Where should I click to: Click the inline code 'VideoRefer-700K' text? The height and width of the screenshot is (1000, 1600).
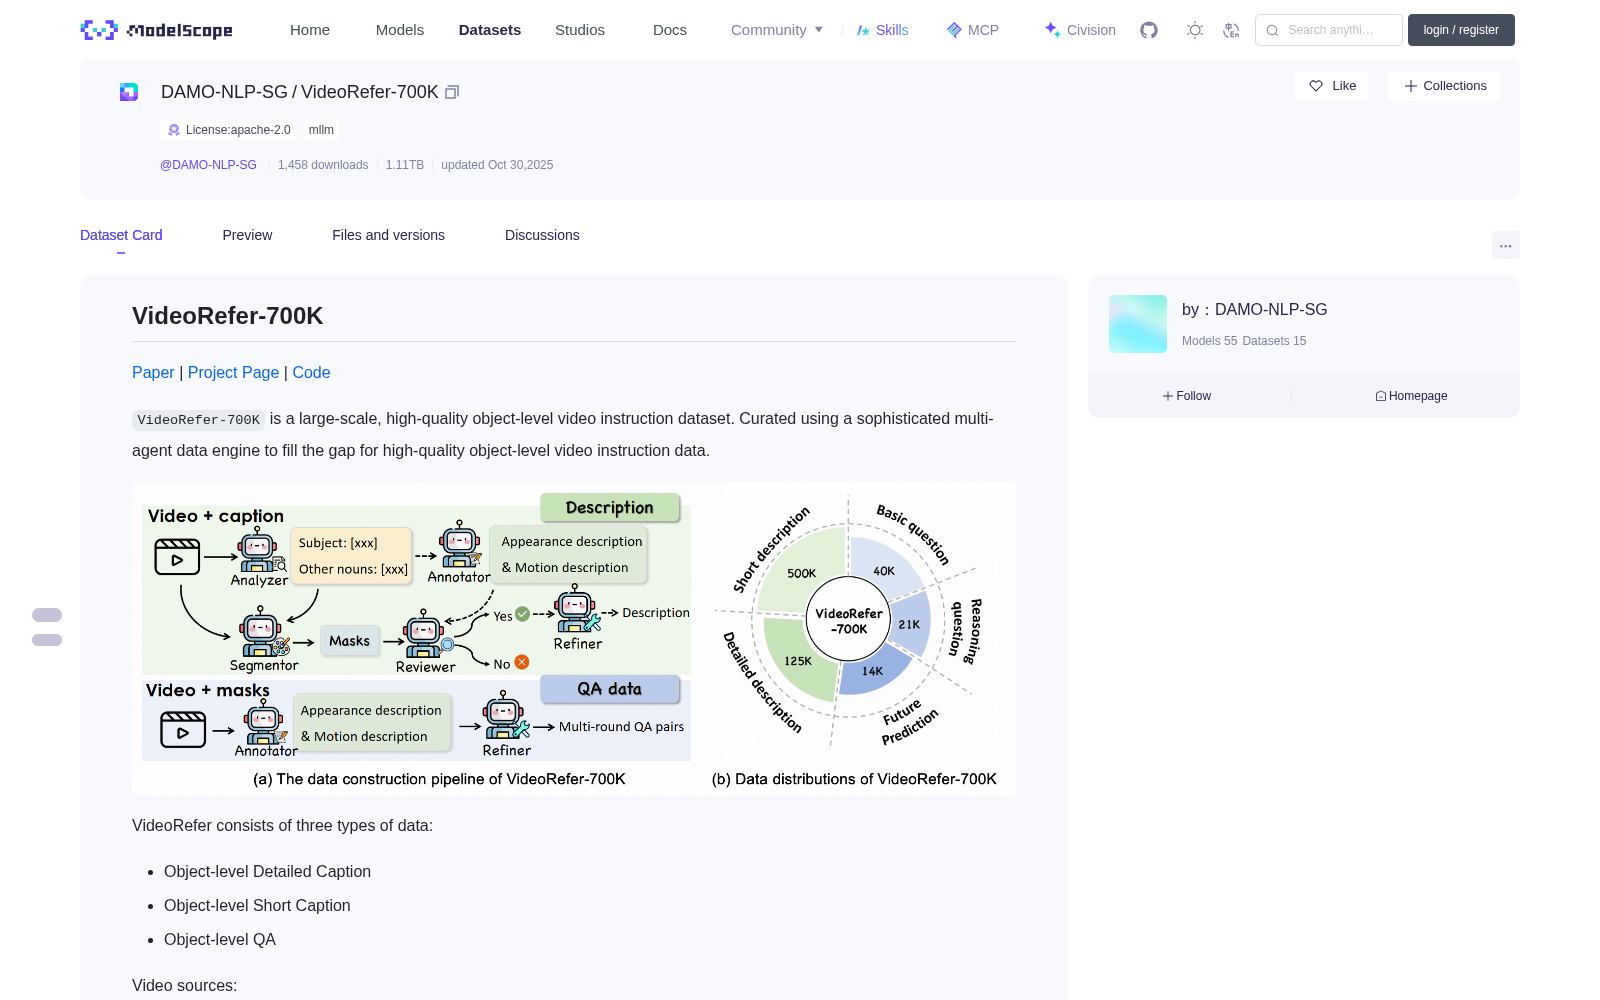[198, 420]
